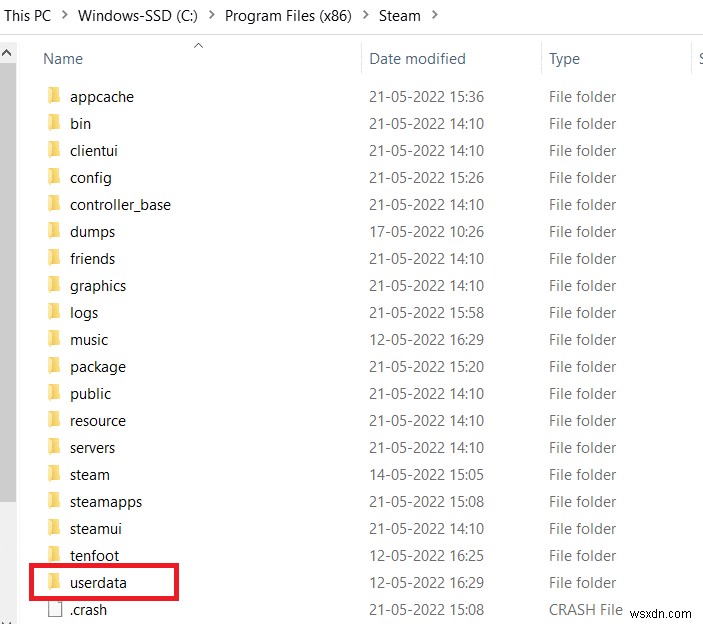Select the logs folder name

[84, 313]
